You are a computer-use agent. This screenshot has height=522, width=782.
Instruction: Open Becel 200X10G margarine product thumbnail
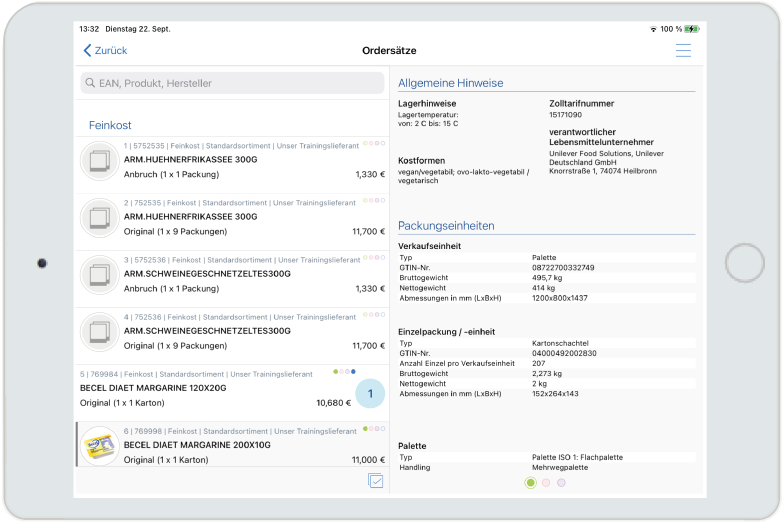[99, 445]
